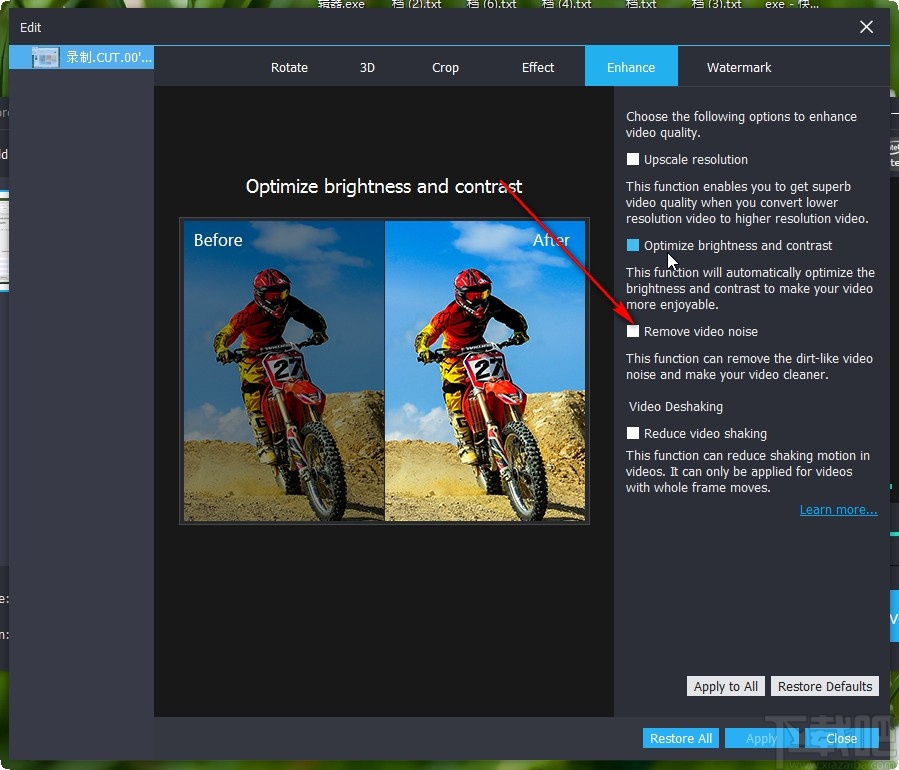Close the Edit dialog with X icon
The image size is (899, 770).
pyautogui.click(x=866, y=27)
